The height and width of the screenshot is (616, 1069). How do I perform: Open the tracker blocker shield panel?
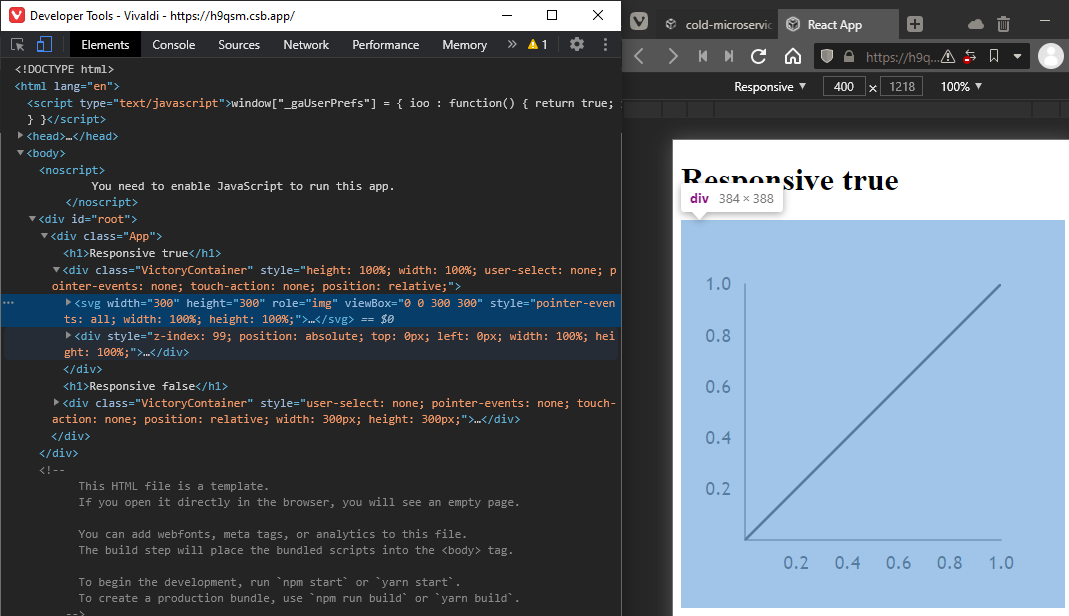827,56
